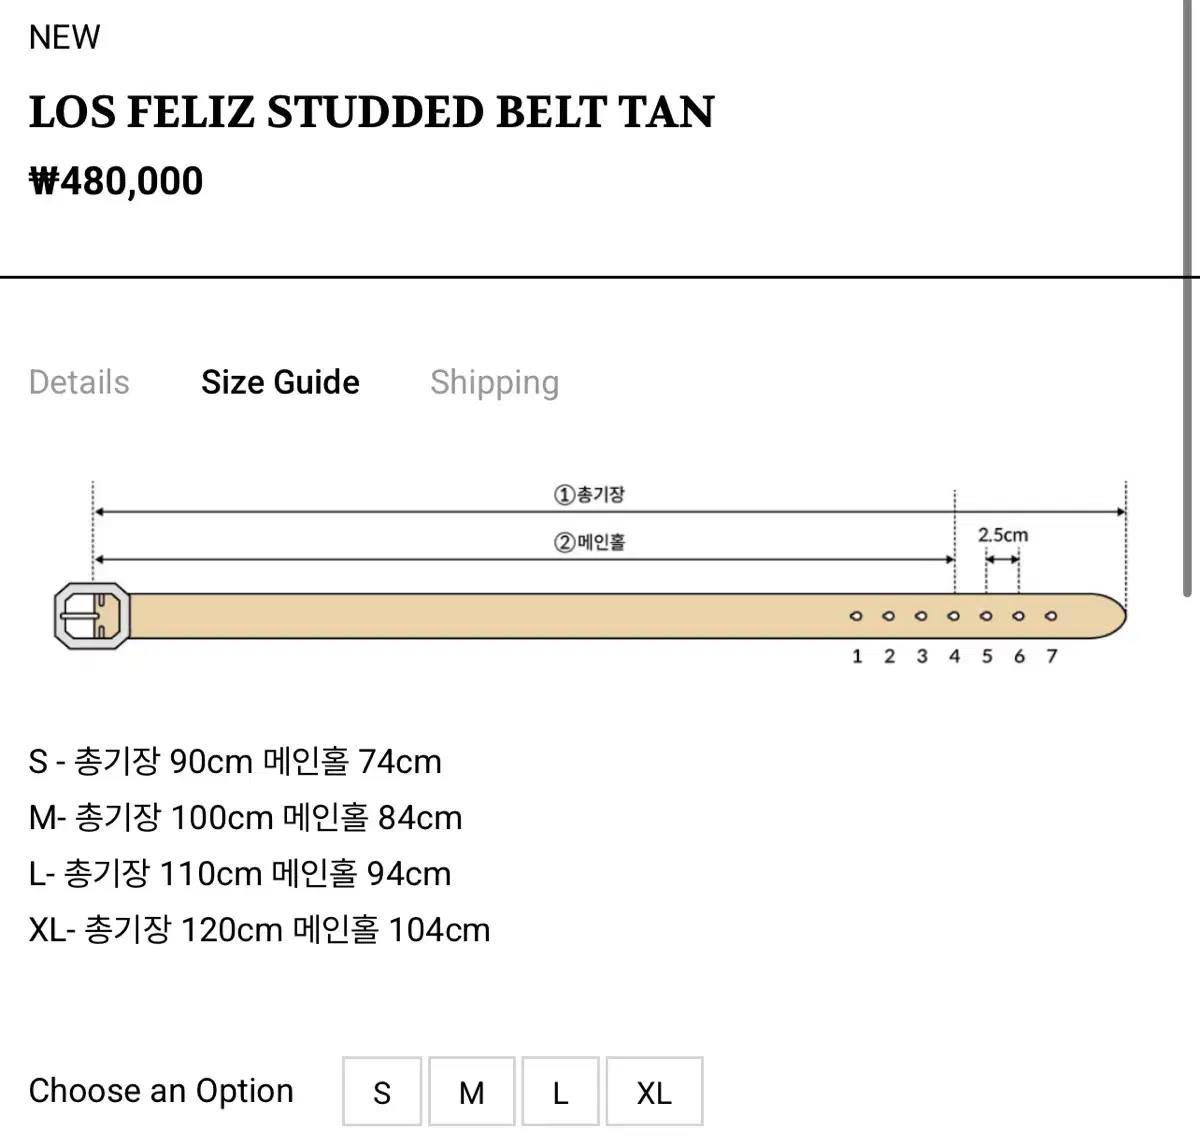Click the belt buckle in the diagram

click(92, 616)
